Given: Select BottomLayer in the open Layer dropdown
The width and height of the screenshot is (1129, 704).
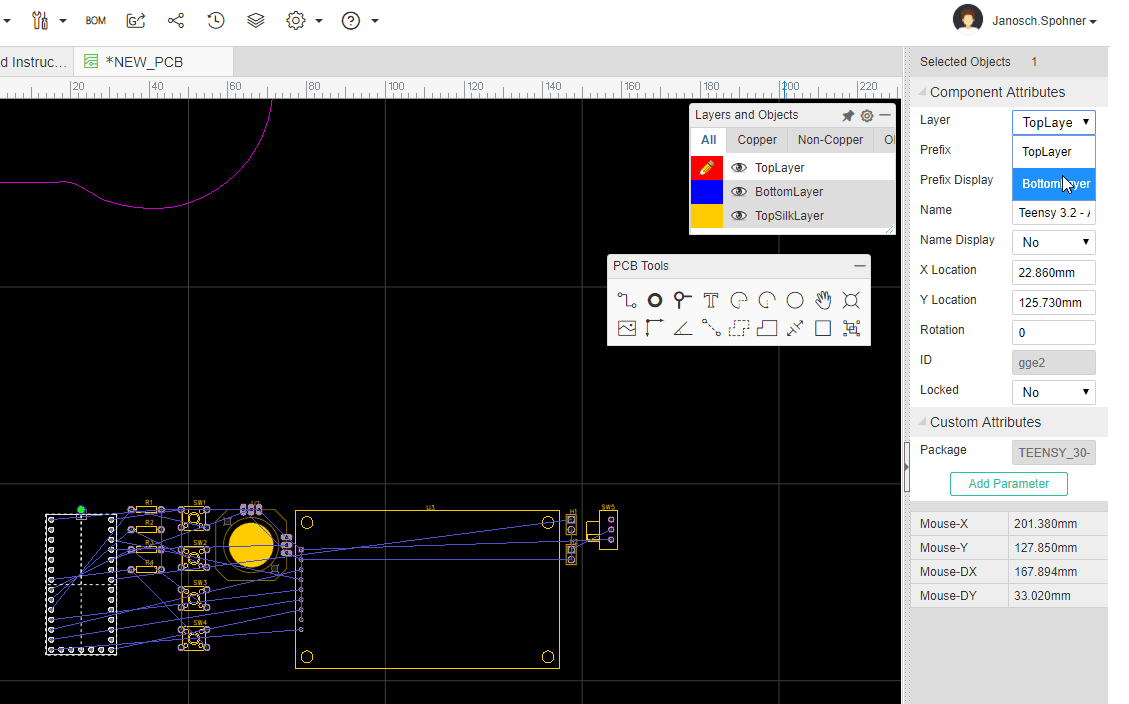Looking at the screenshot, I should pos(1053,183).
